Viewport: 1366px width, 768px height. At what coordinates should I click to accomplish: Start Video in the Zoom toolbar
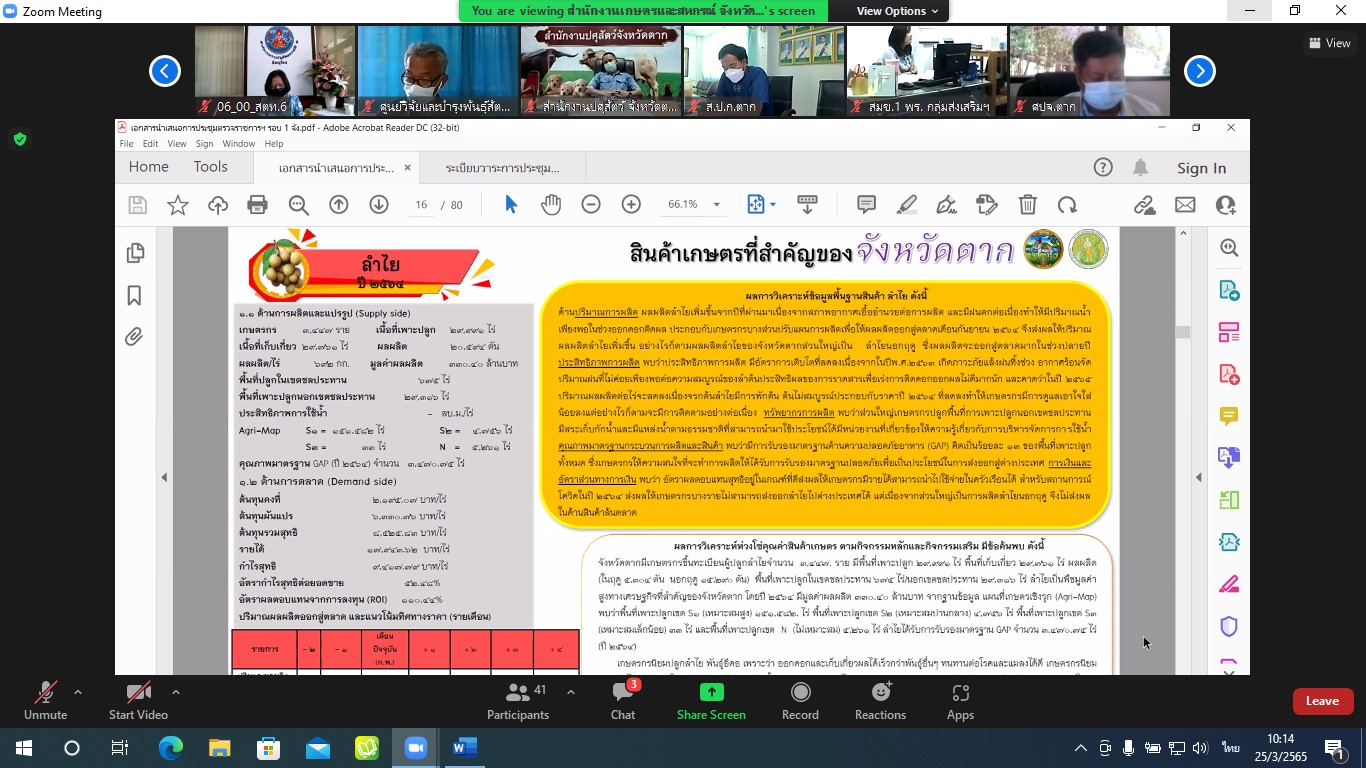click(x=138, y=701)
